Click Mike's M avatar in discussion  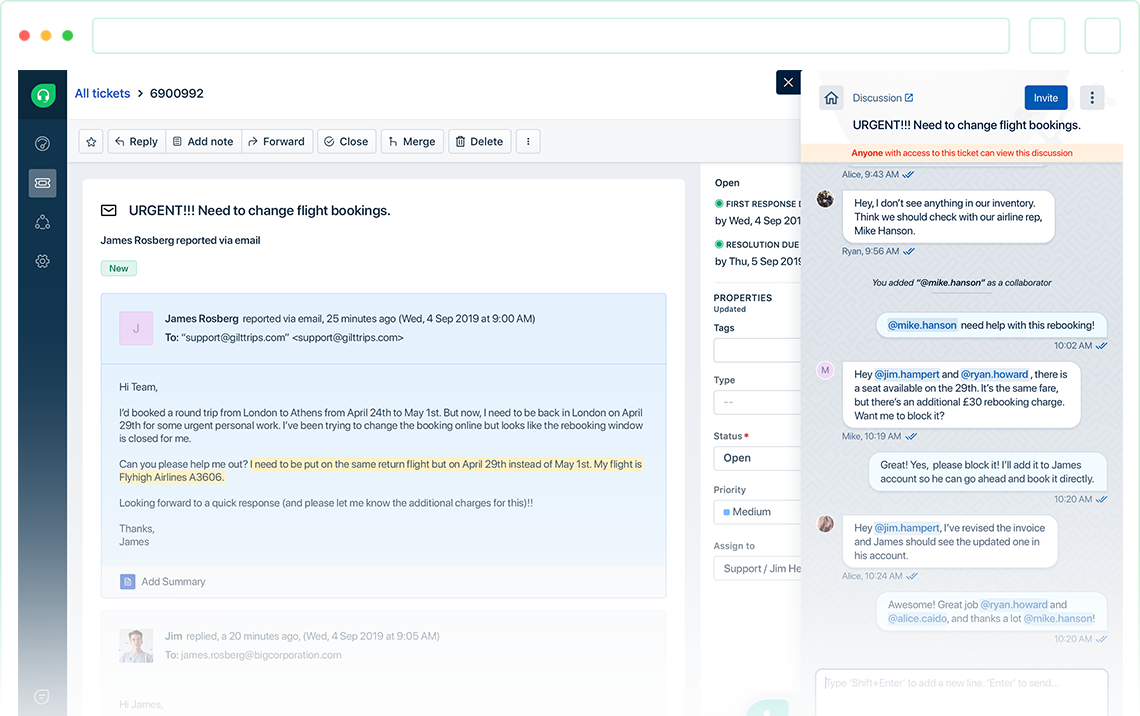click(825, 370)
